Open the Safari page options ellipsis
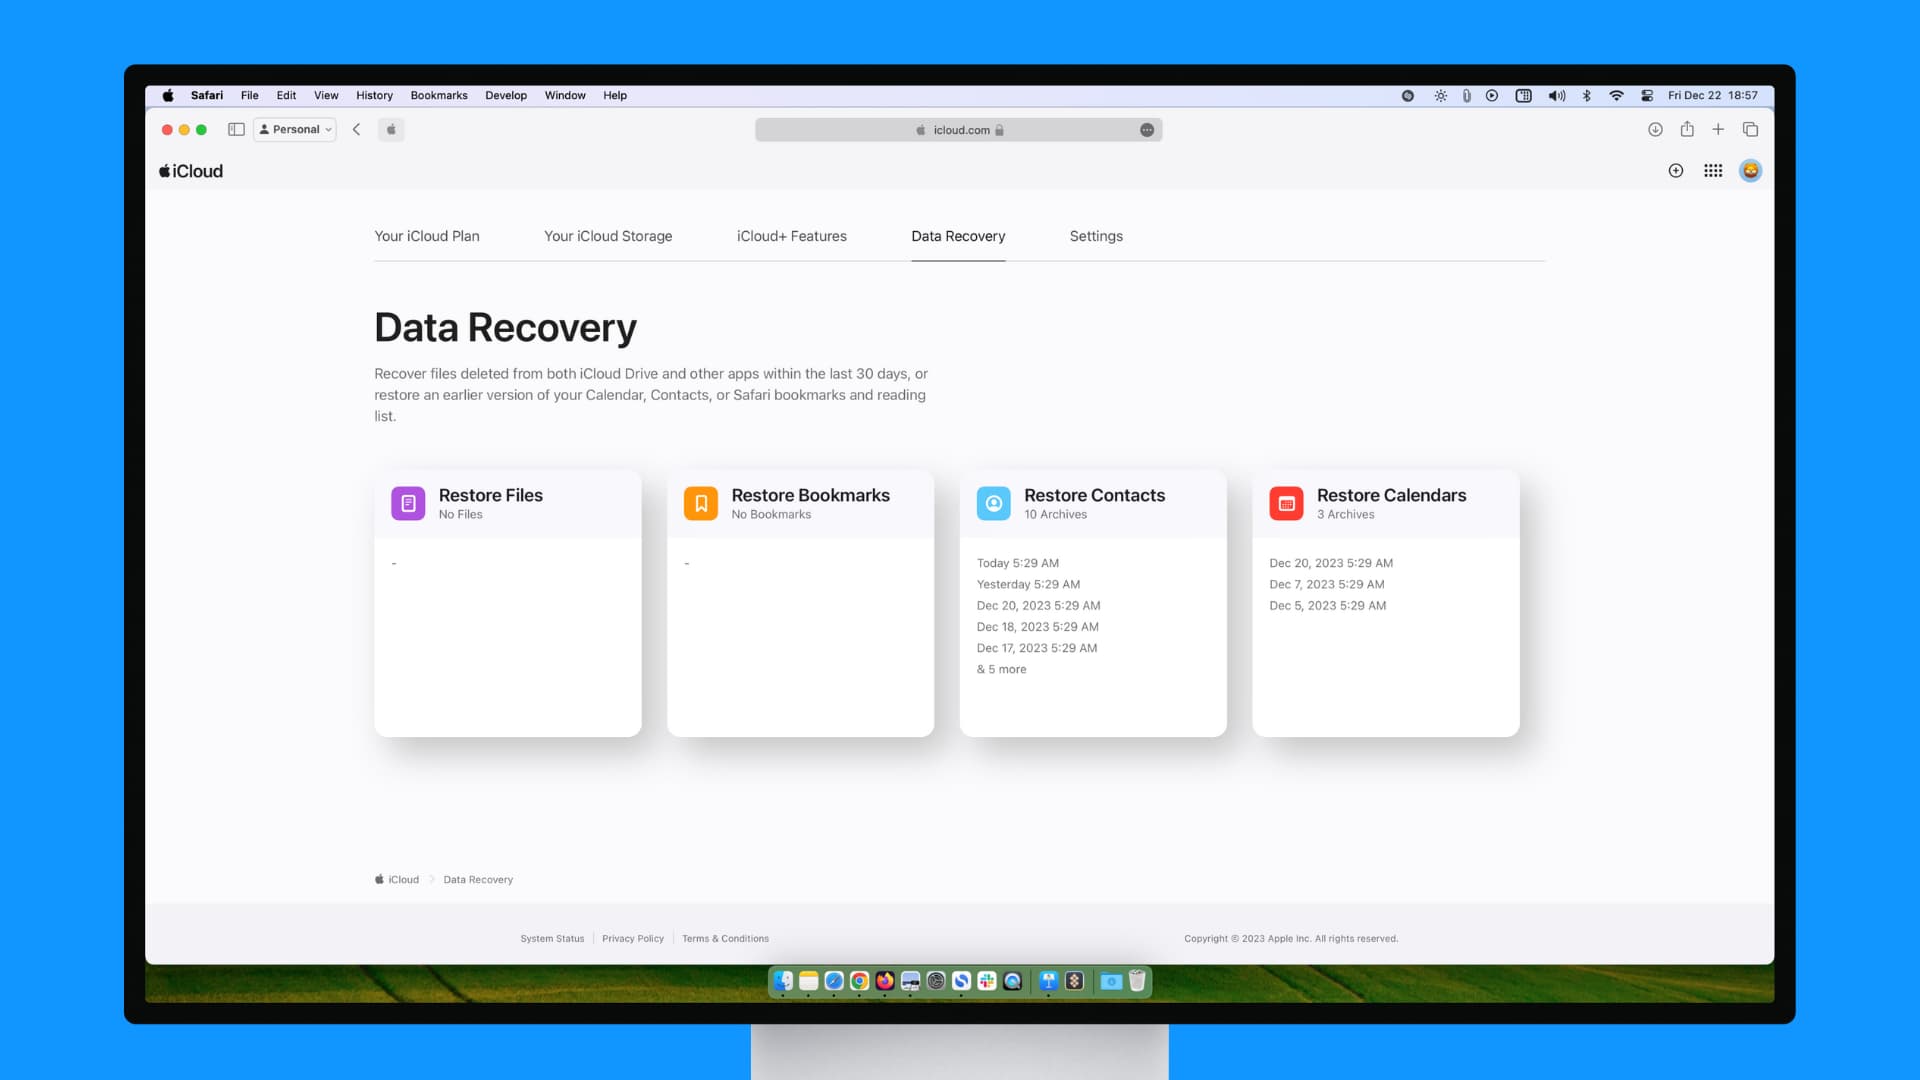1920x1080 pixels. 1146,129
